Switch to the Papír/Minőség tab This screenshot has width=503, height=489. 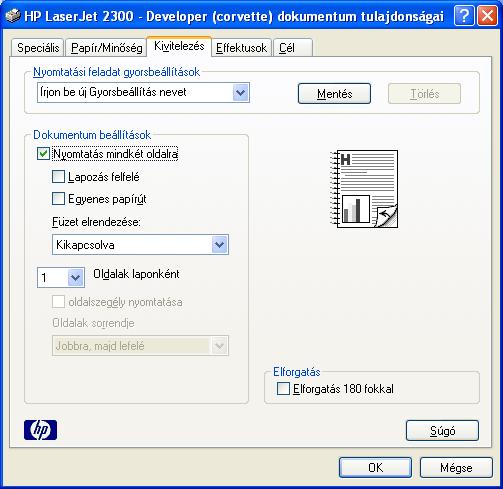107,48
